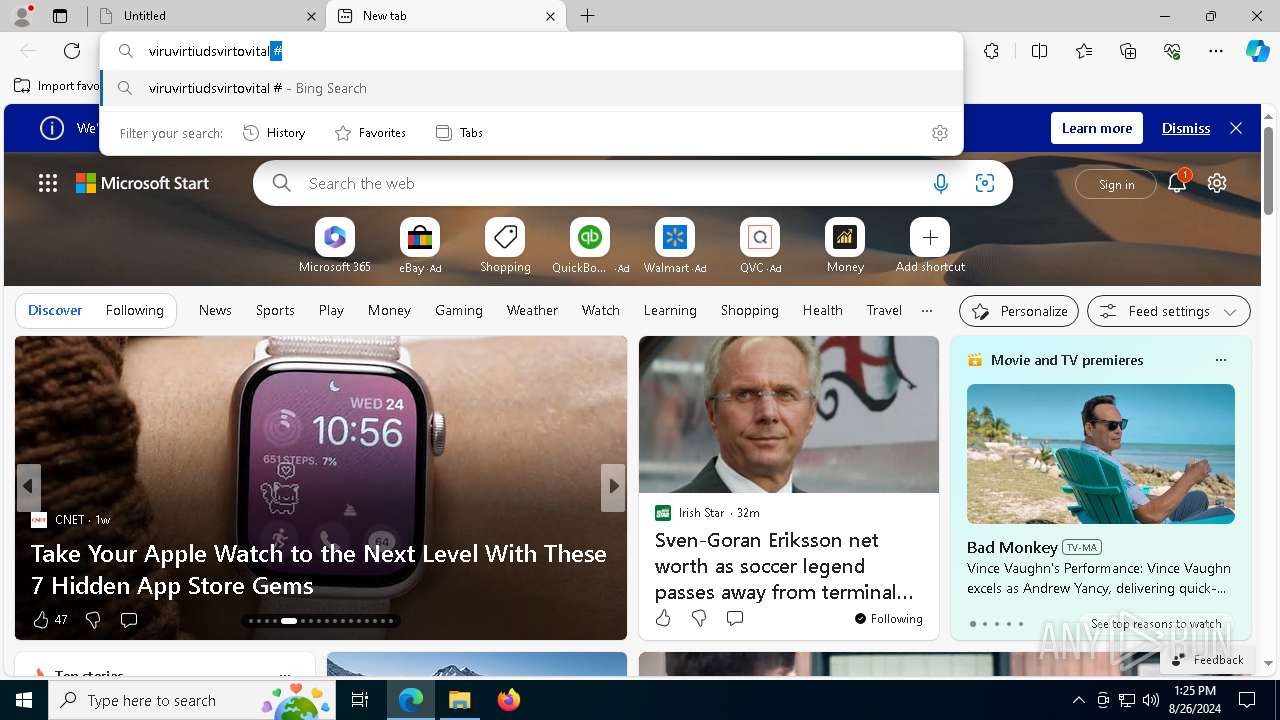Open the Sports category
Viewport: 1280px width, 720px height.
[275, 310]
